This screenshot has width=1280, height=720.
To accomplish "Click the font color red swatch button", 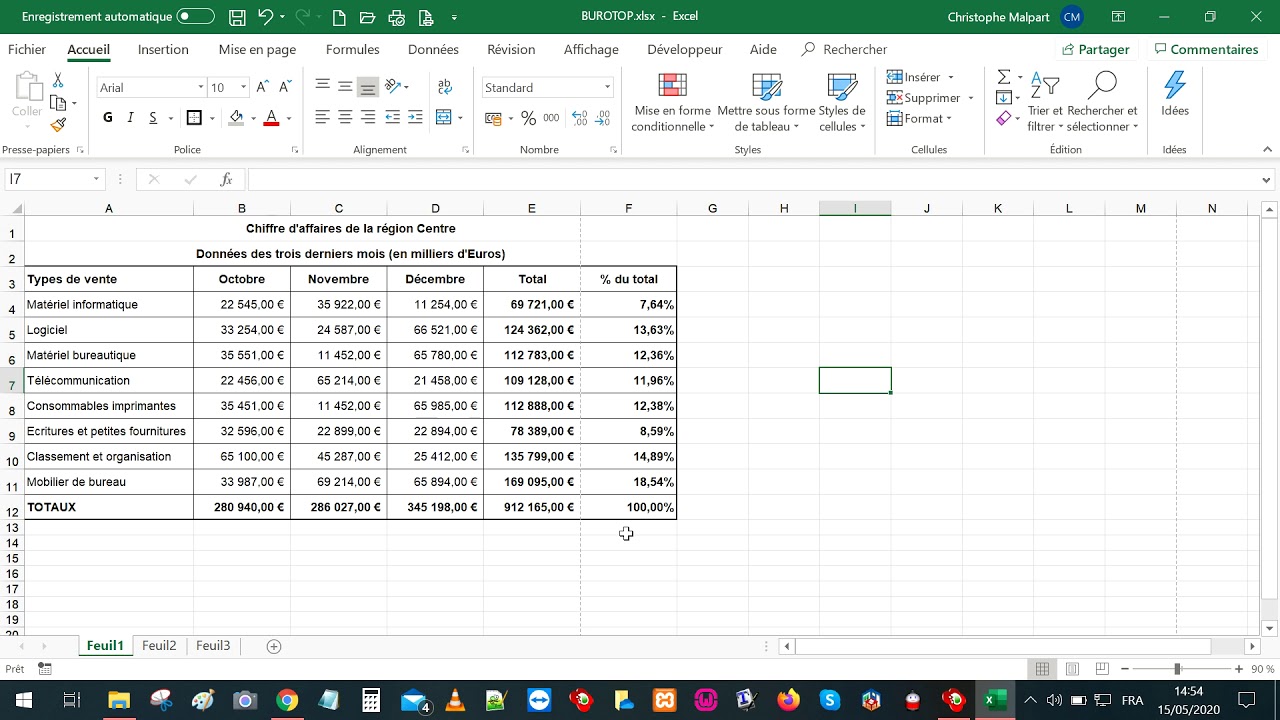I will click(x=271, y=118).
